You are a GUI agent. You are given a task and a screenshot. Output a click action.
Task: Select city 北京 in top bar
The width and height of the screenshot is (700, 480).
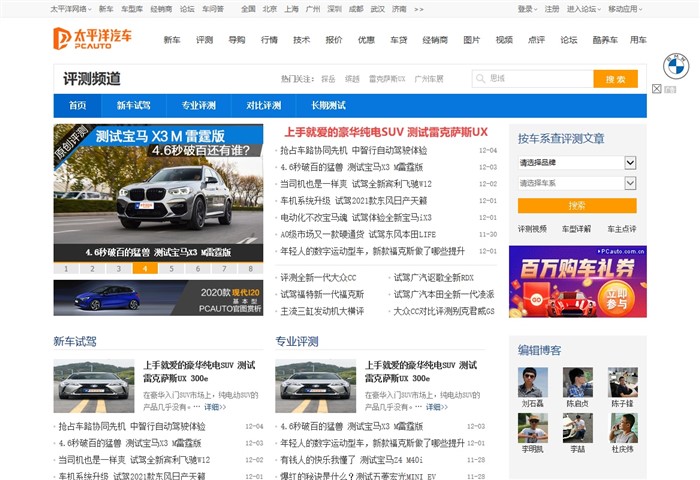(x=270, y=9)
